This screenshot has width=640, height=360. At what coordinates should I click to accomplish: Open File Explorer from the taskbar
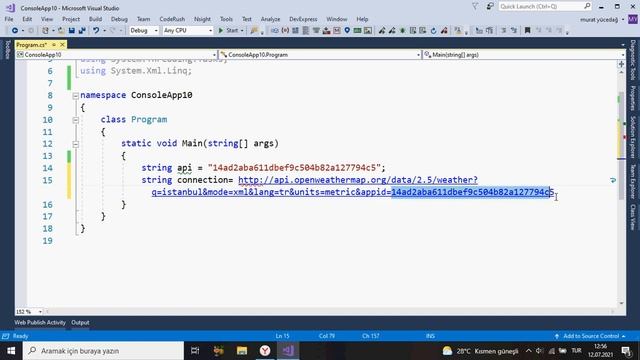coord(242,351)
